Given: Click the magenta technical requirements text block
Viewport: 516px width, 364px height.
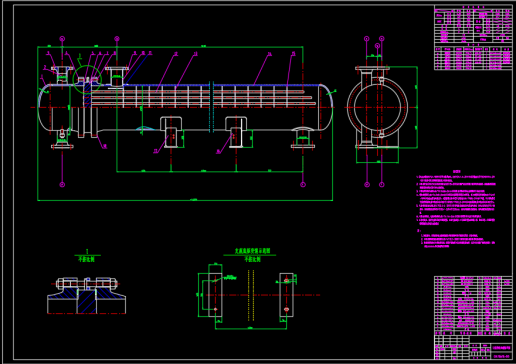Looking at the screenshot, I should [x=456, y=209].
